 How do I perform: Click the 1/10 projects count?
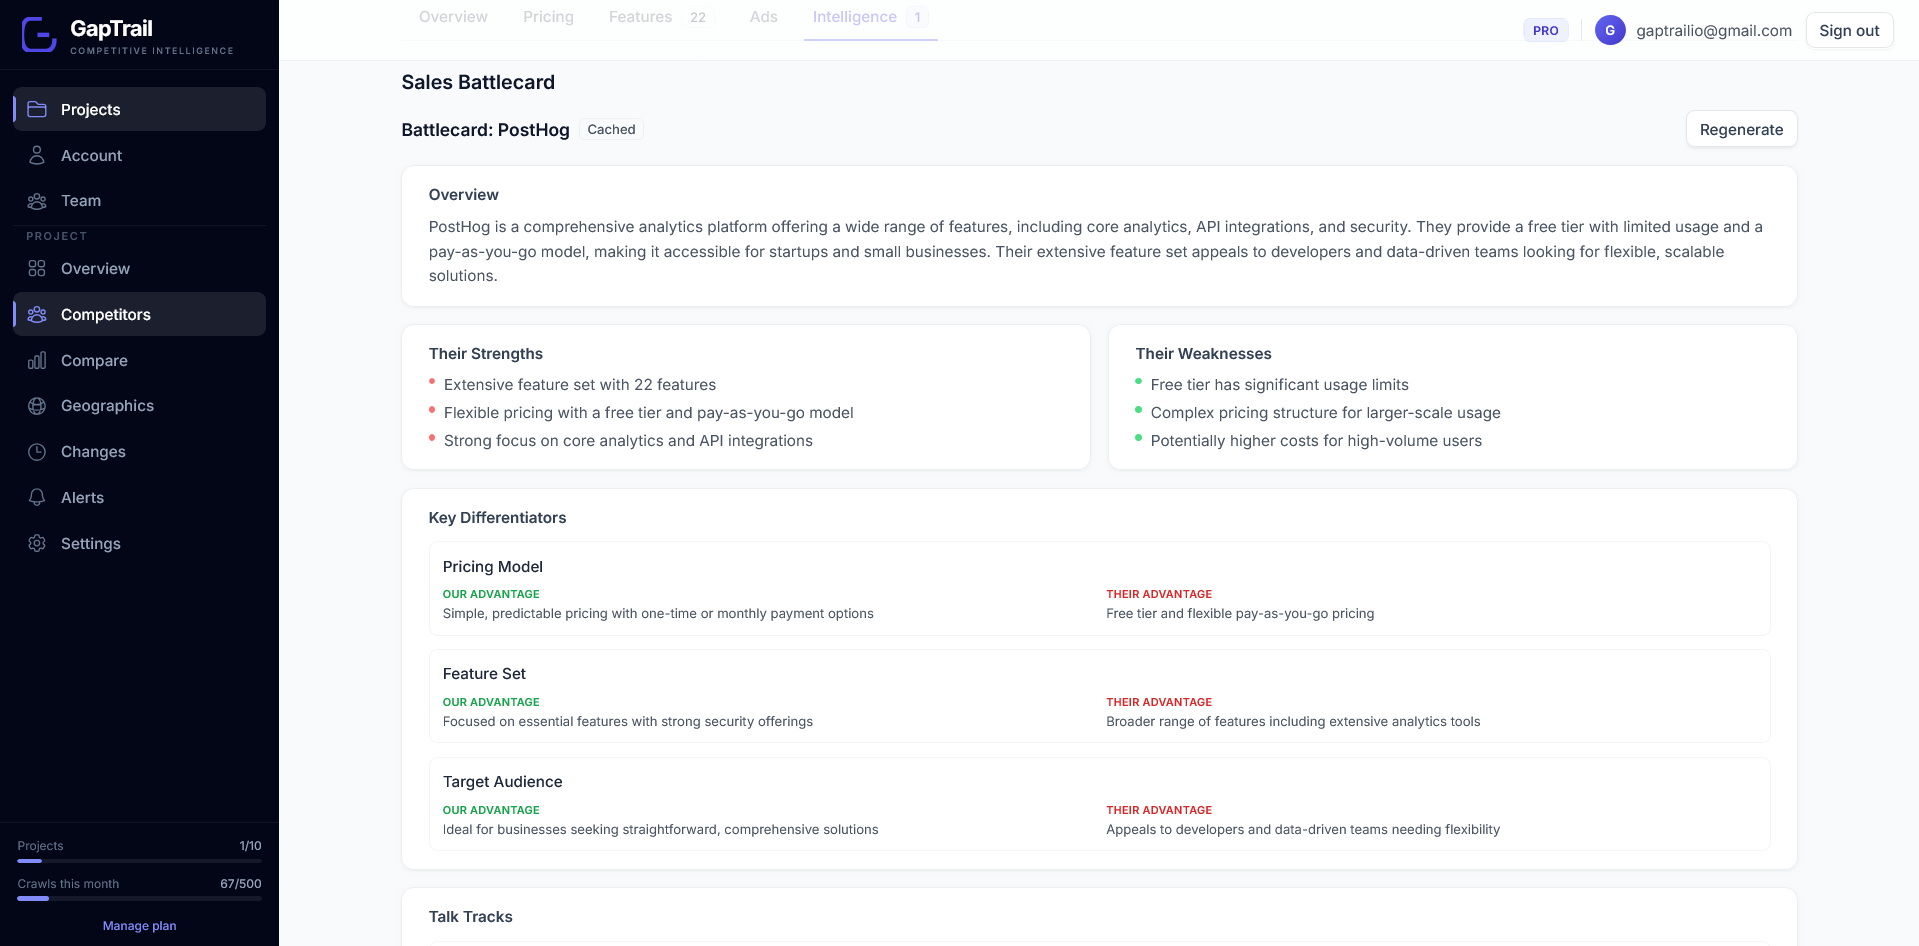pyautogui.click(x=250, y=846)
